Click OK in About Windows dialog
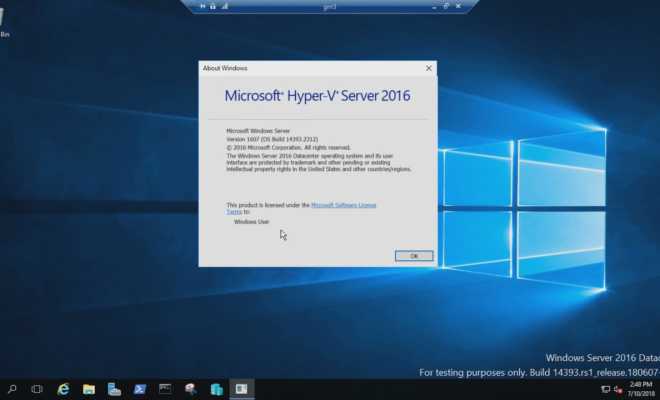The width and height of the screenshot is (660, 400). coord(414,256)
